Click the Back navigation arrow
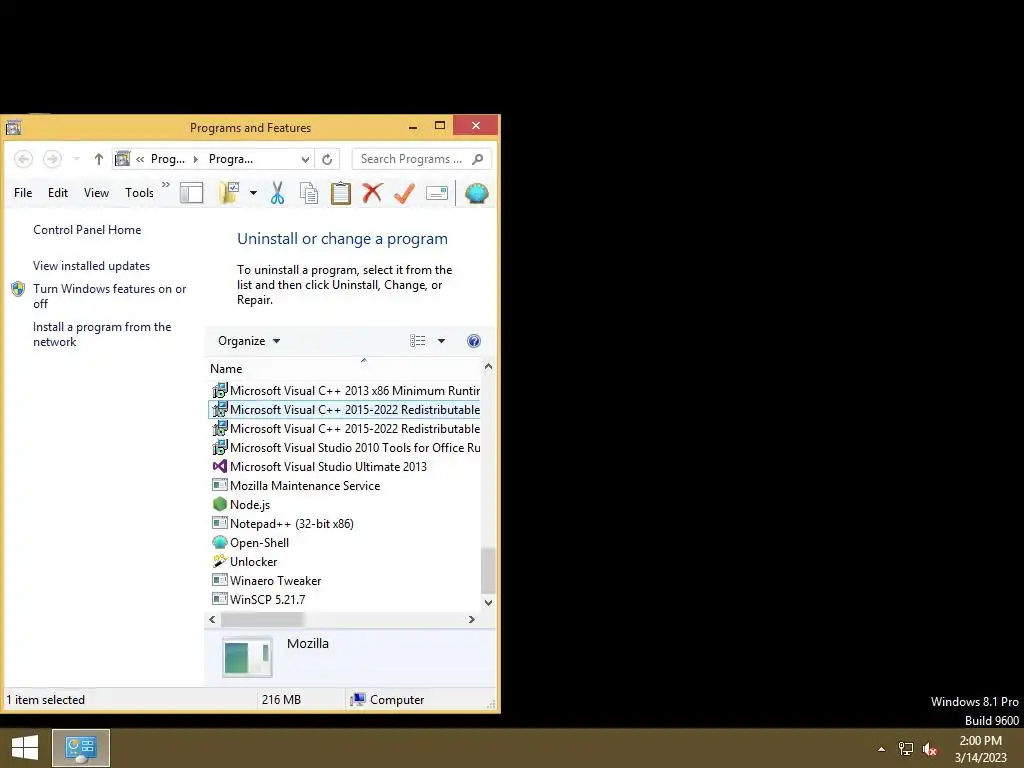The width and height of the screenshot is (1024, 768). 24,159
